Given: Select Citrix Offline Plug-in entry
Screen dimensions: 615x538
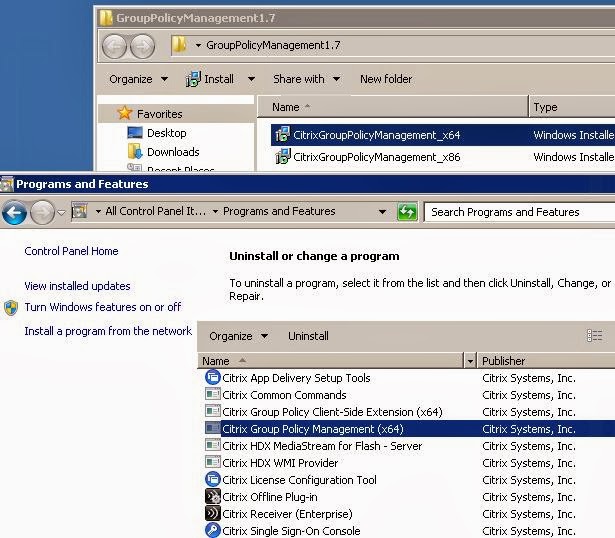Looking at the screenshot, I should pyautogui.click(x=270, y=497).
